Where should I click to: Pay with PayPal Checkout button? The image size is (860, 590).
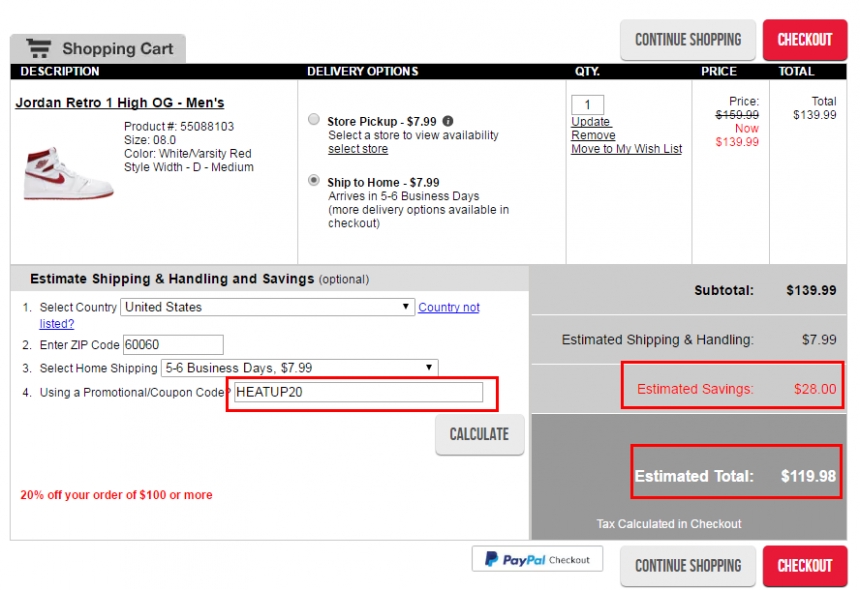click(x=538, y=559)
